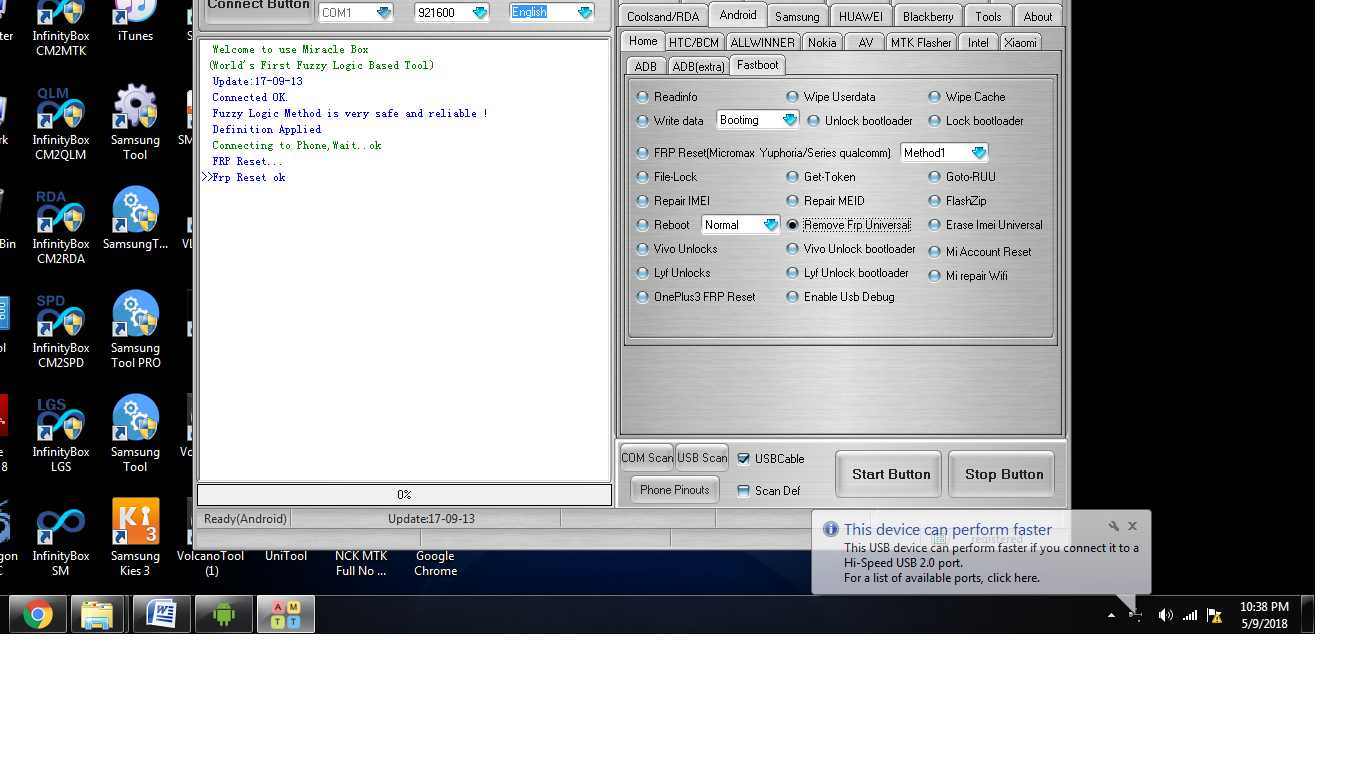Select Wipe Userdata radio option
The image size is (1366, 768).
(x=831, y=97)
